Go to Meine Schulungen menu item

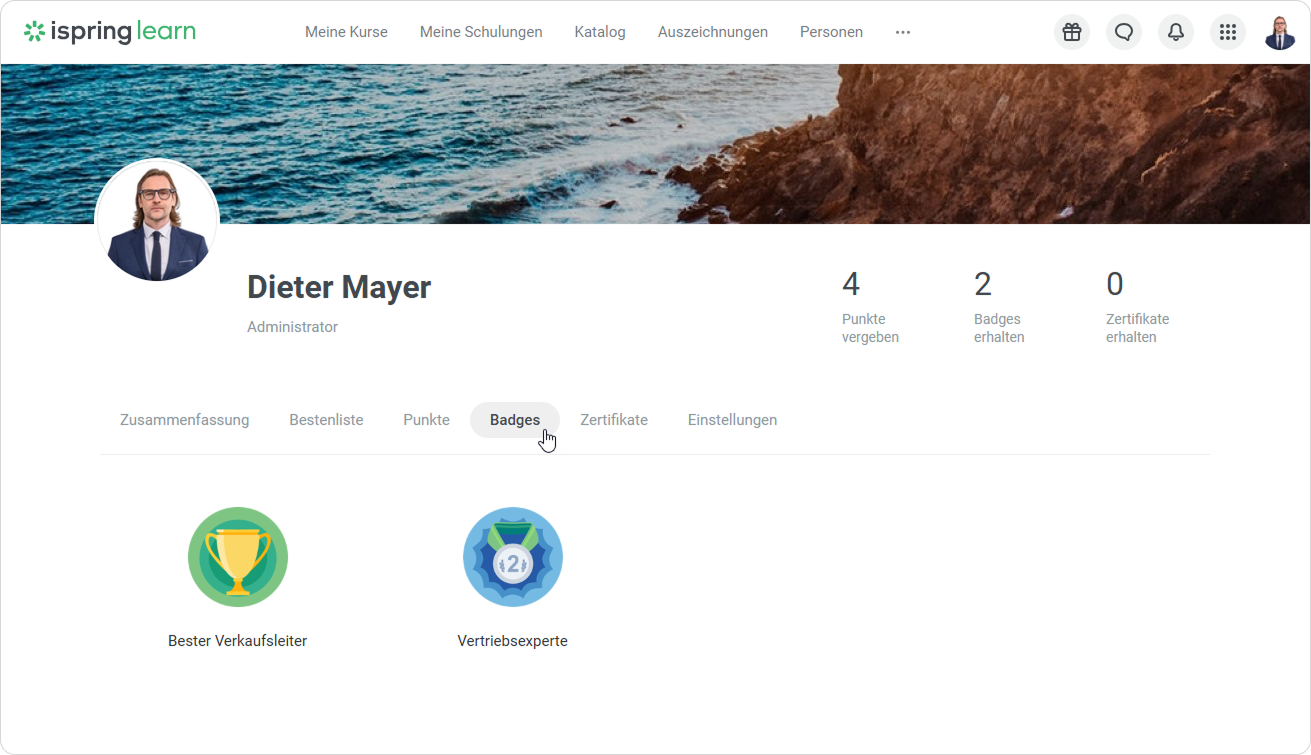tap(481, 32)
